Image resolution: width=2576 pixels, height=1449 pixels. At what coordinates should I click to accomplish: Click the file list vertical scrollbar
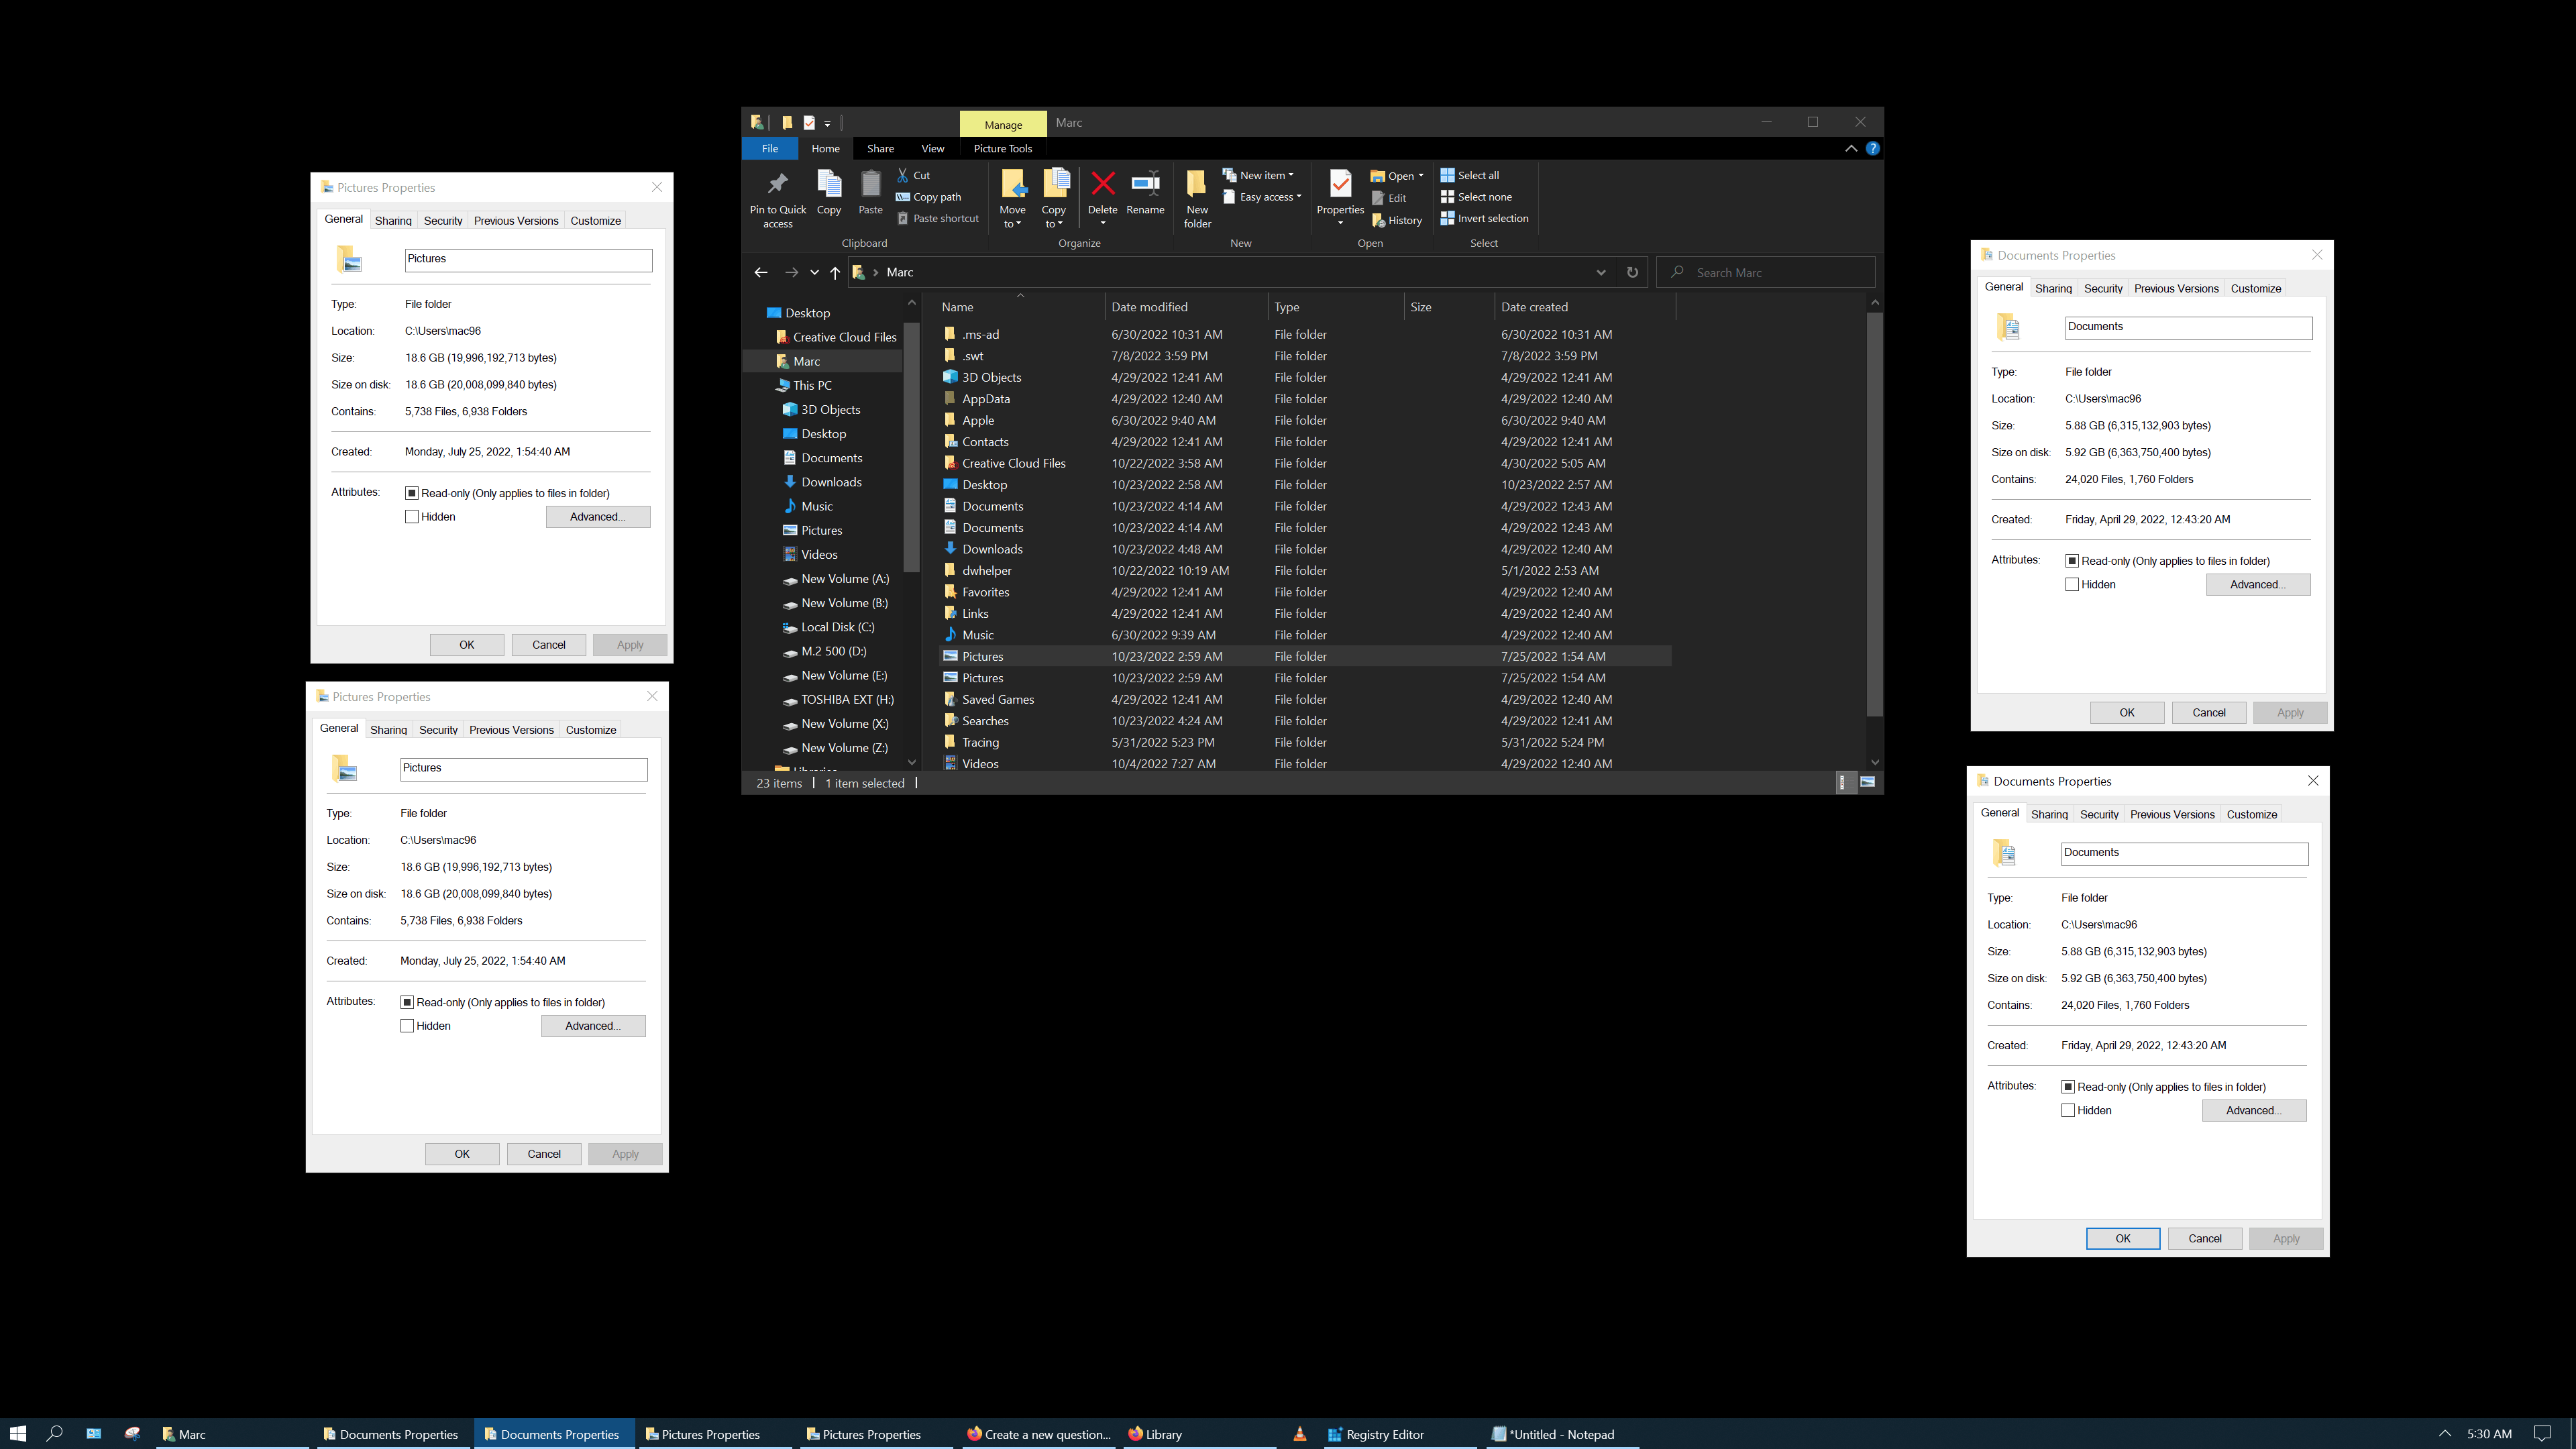tap(1874, 515)
